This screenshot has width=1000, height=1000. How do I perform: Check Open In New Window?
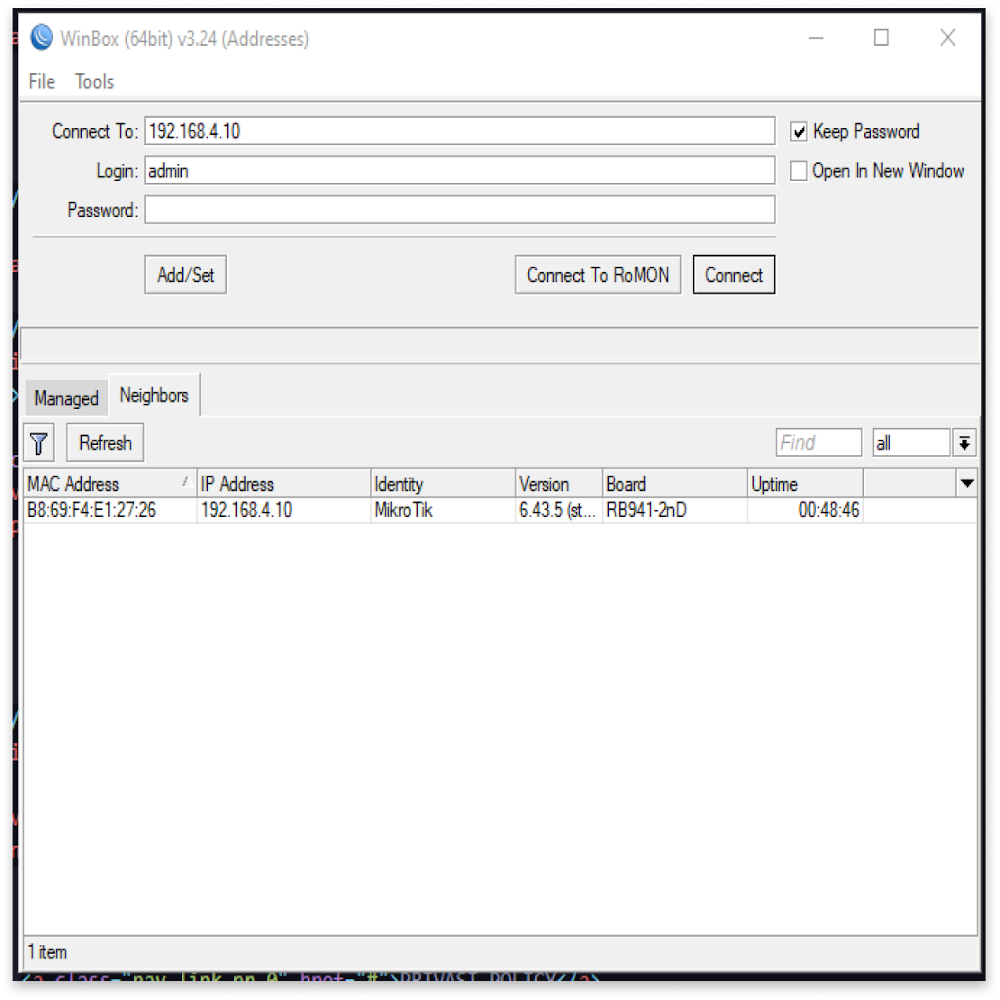pos(798,171)
